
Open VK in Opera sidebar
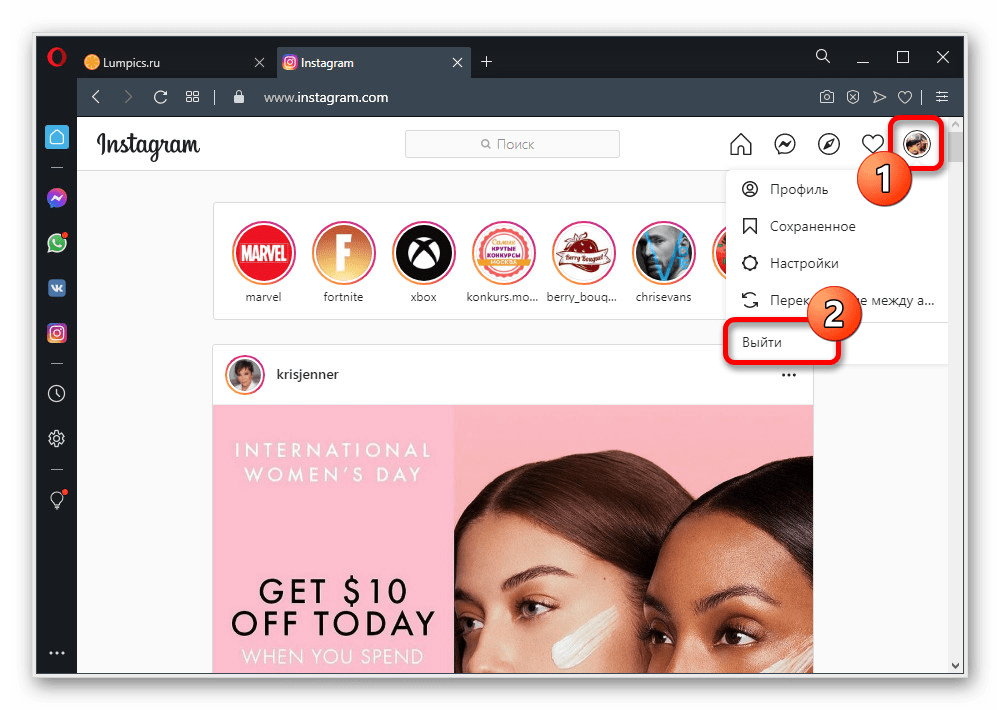tap(57, 288)
